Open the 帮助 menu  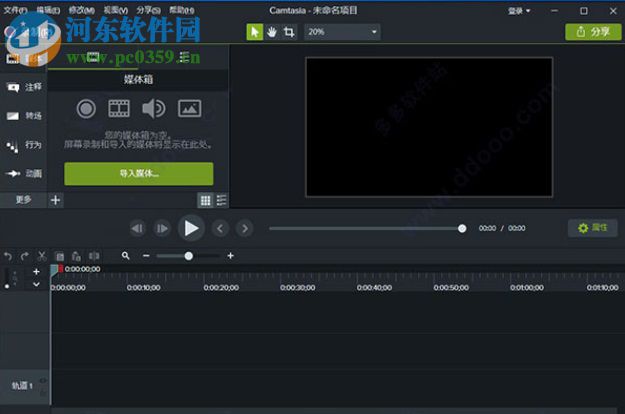tap(182, 10)
